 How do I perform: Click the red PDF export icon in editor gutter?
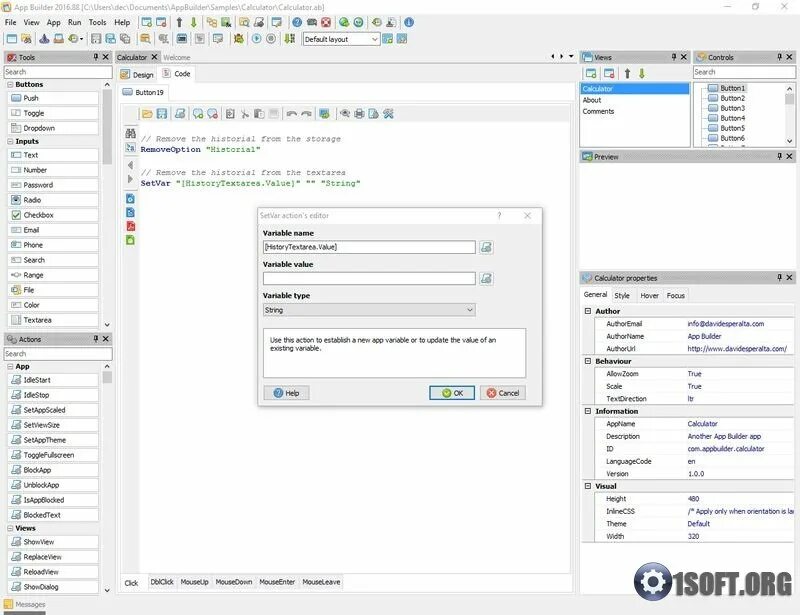(x=131, y=226)
